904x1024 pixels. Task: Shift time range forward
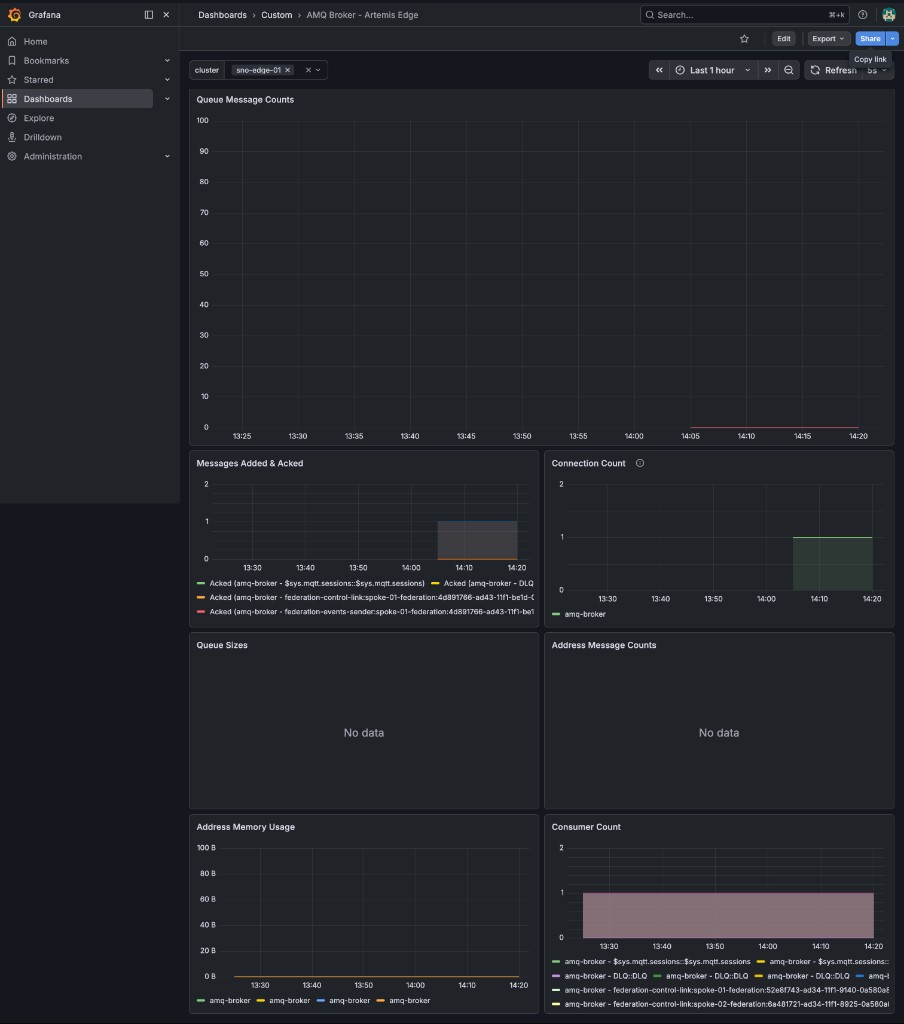(767, 70)
